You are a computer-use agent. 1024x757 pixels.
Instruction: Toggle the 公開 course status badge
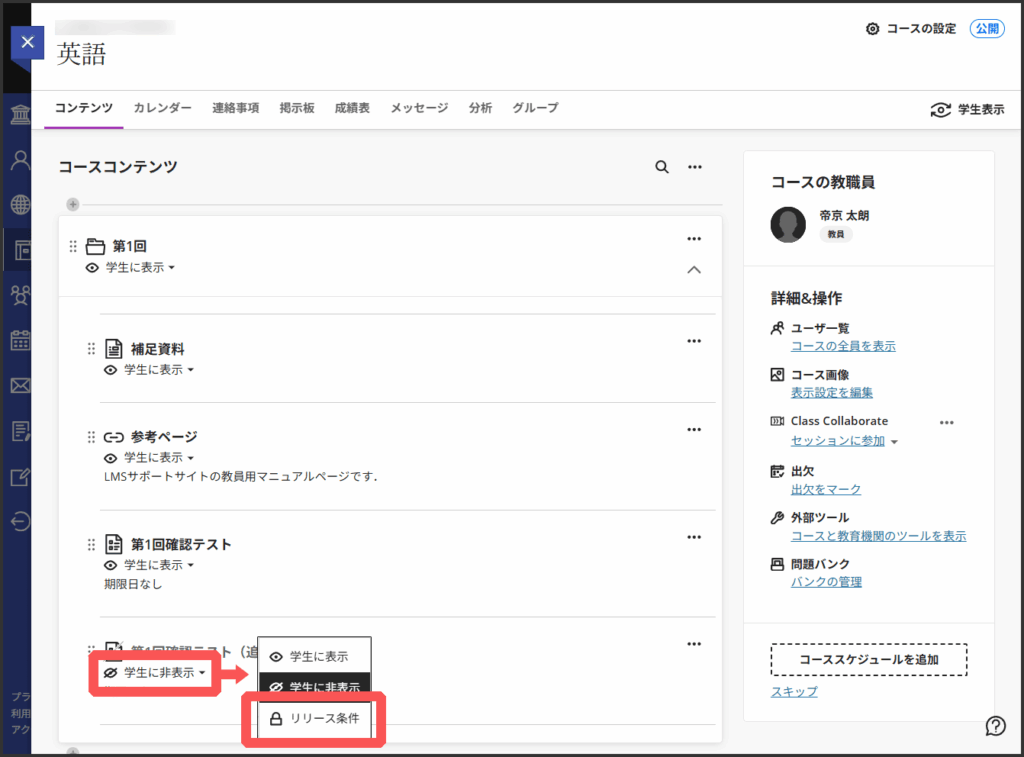pyautogui.click(x=987, y=29)
